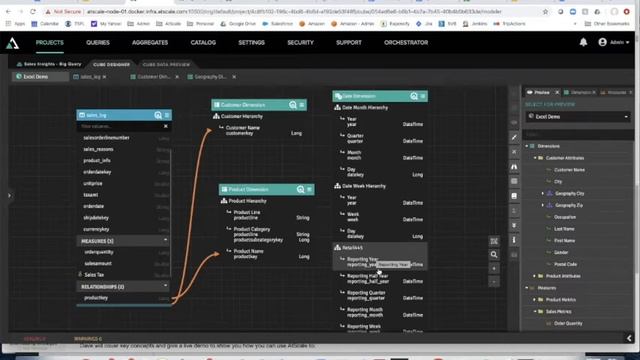
Task: Click the search icon on Date Dimension header
Action: pyautogui.click(x=414, y=96)
